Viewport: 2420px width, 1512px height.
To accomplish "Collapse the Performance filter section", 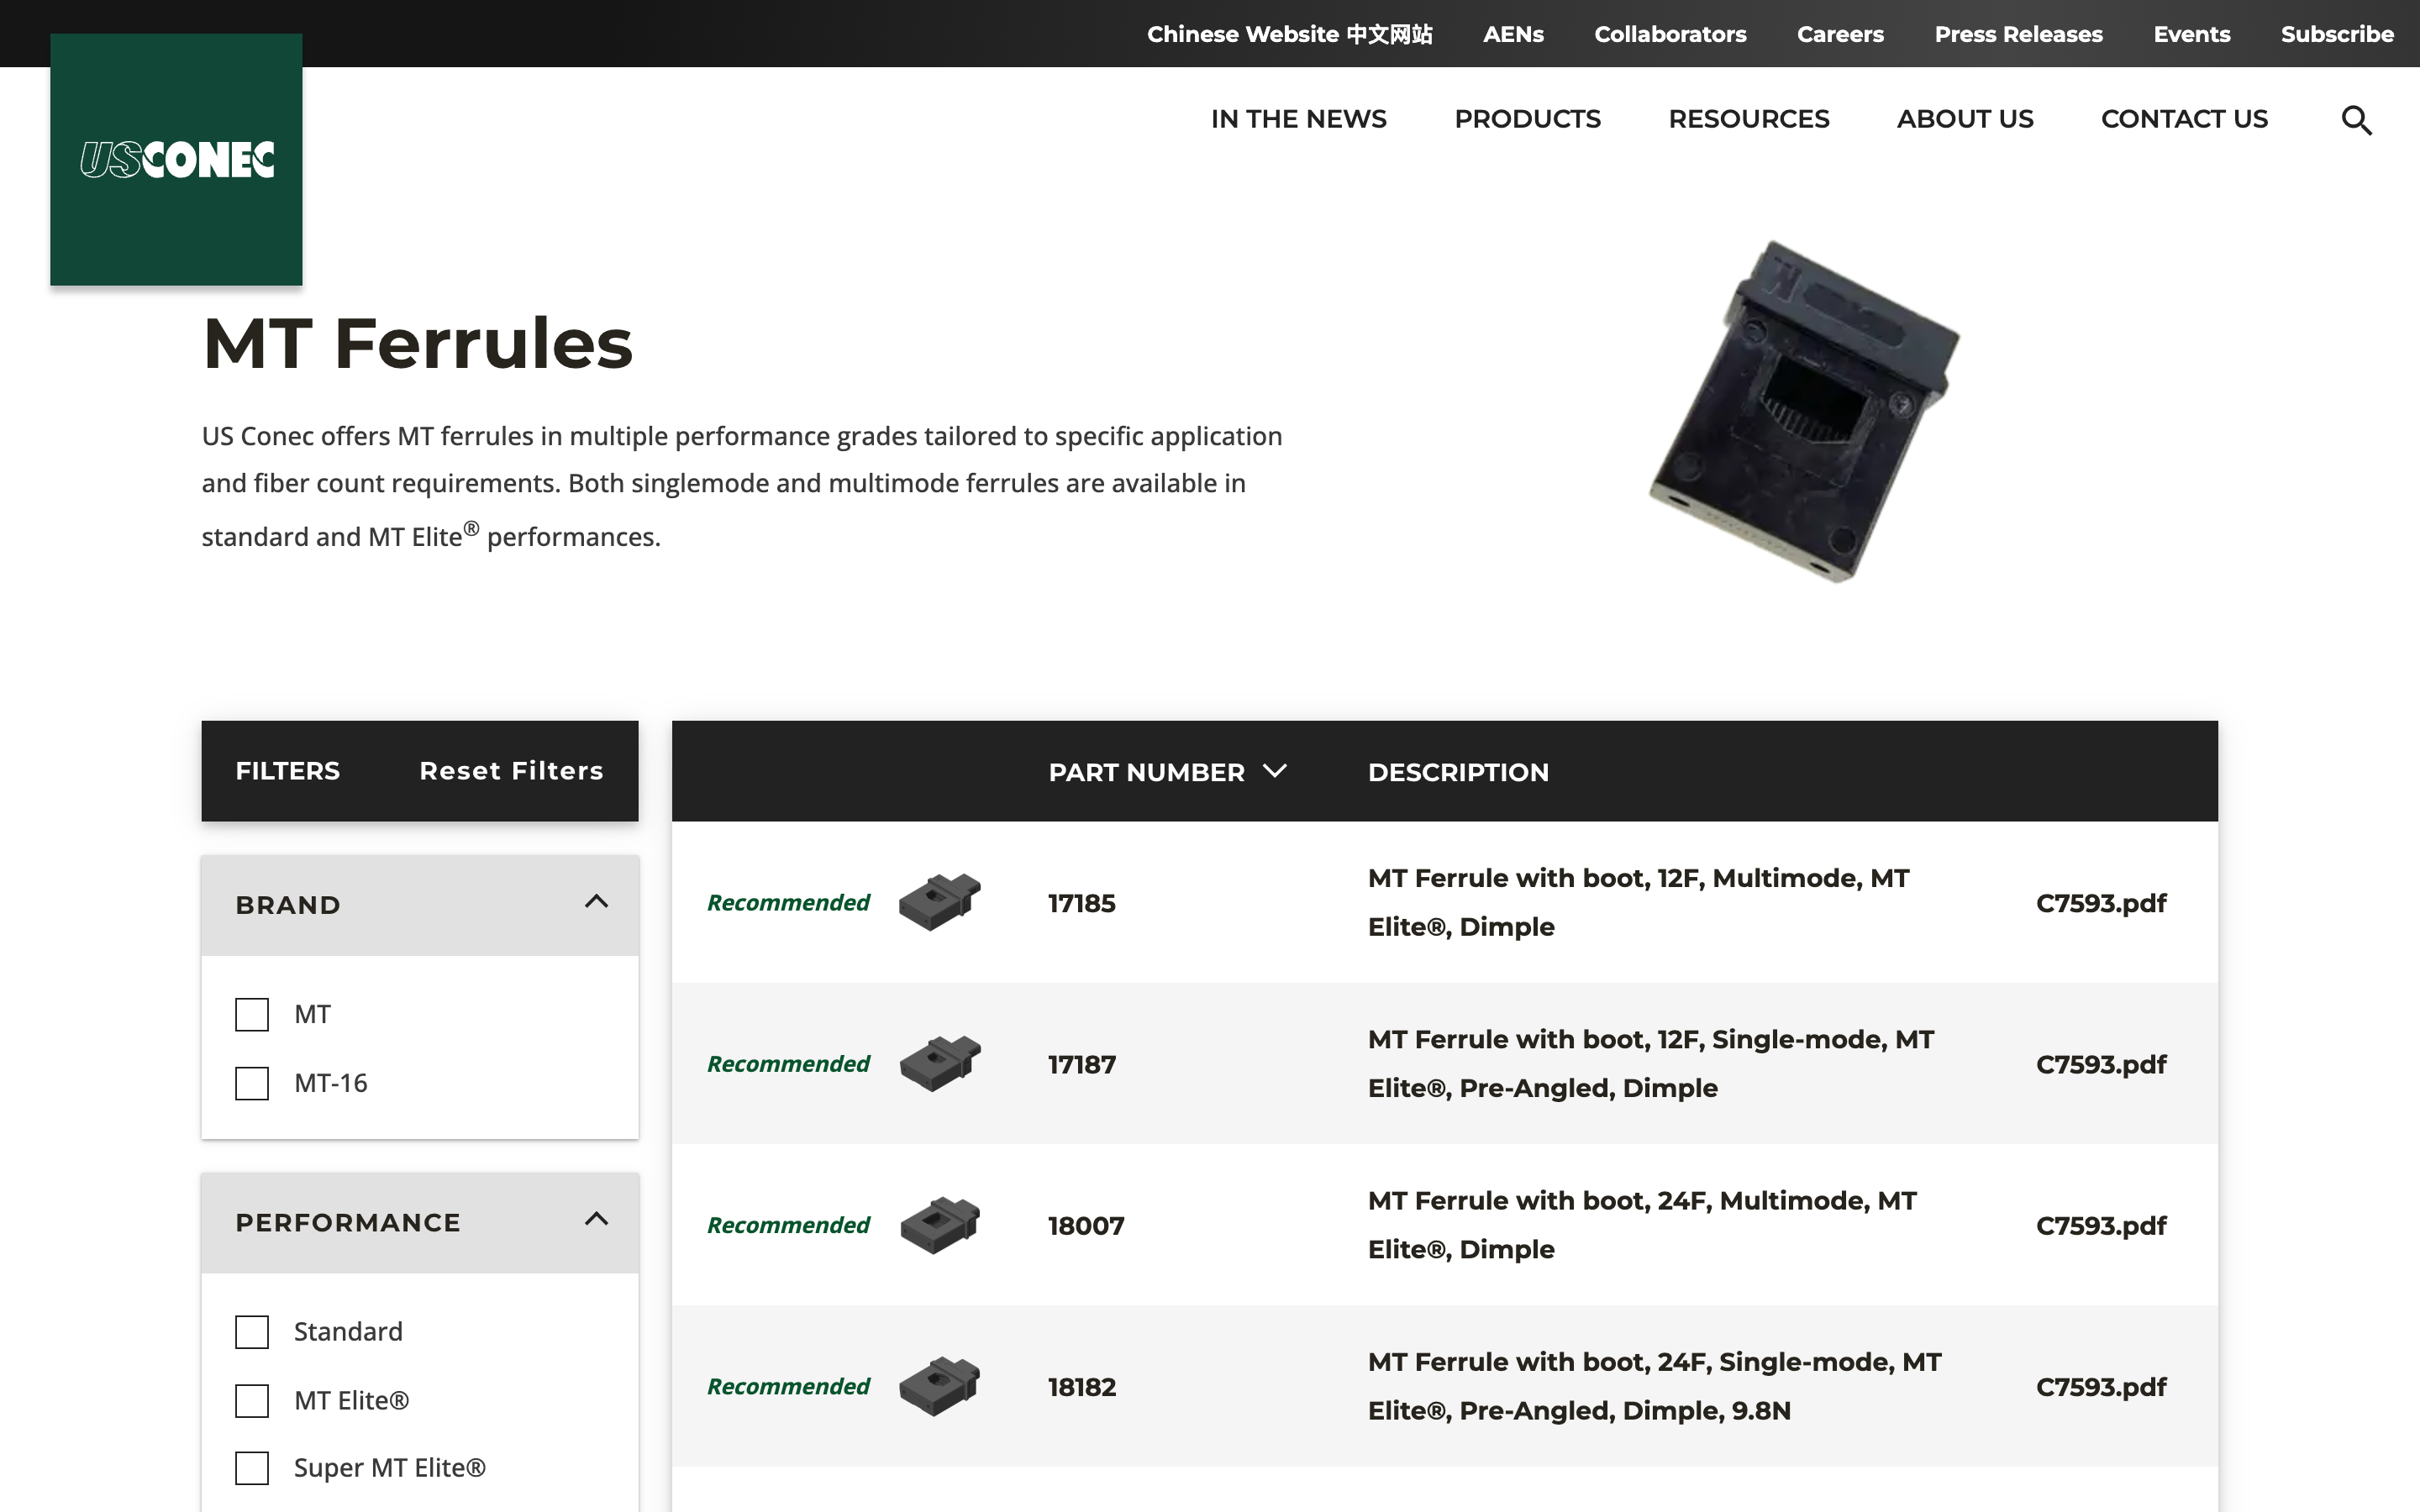I will pos(596,1220).
